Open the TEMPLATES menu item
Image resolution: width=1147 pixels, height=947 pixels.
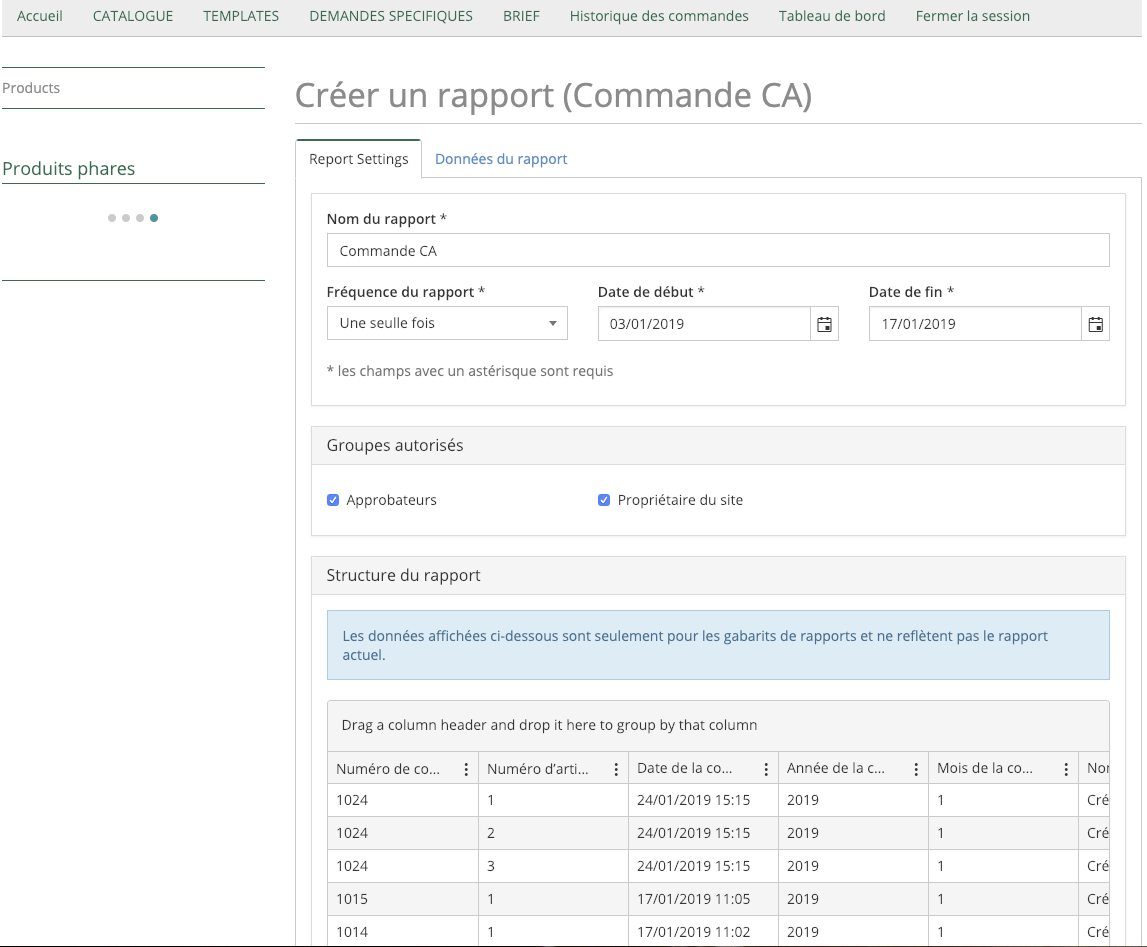pyautogui.click(x=241, y=16)
